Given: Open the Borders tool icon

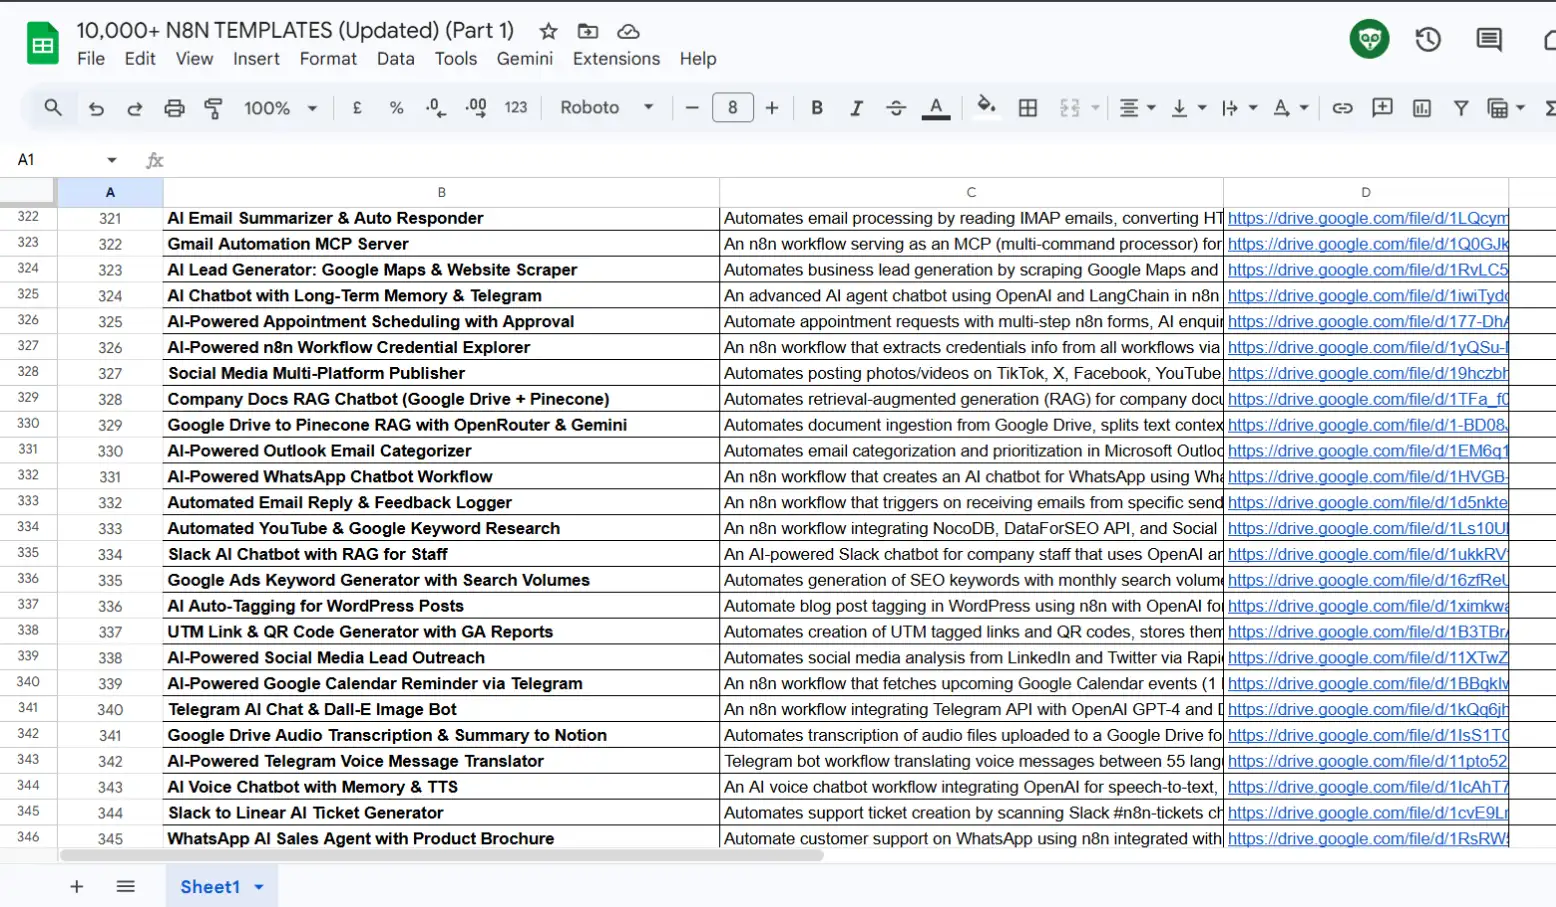Looking at the screenshot, I should coord(1027,108).
